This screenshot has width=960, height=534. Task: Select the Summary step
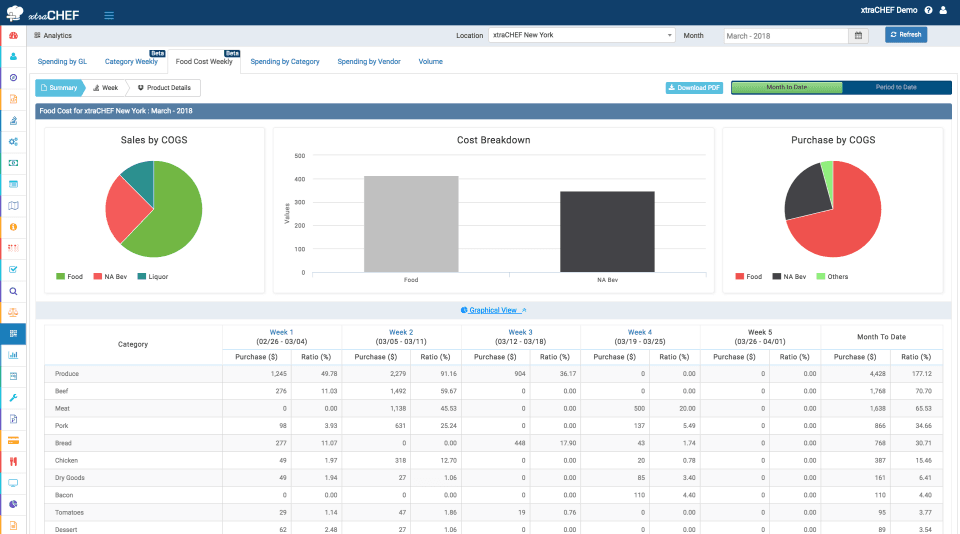point(59,88)
